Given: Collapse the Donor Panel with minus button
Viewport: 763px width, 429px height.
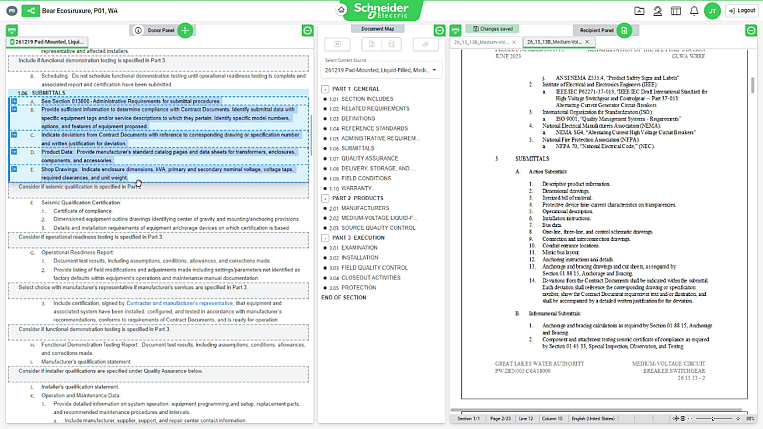Looking at the screenshot, I should [x=308, y=31].
